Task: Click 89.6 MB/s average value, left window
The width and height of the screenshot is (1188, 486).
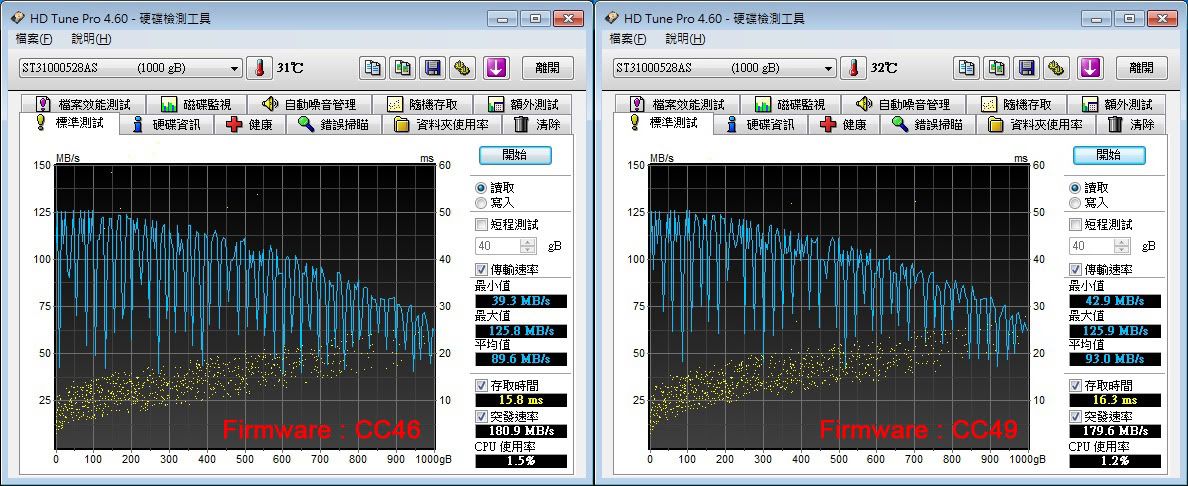Action: click(x=521, y=359)
